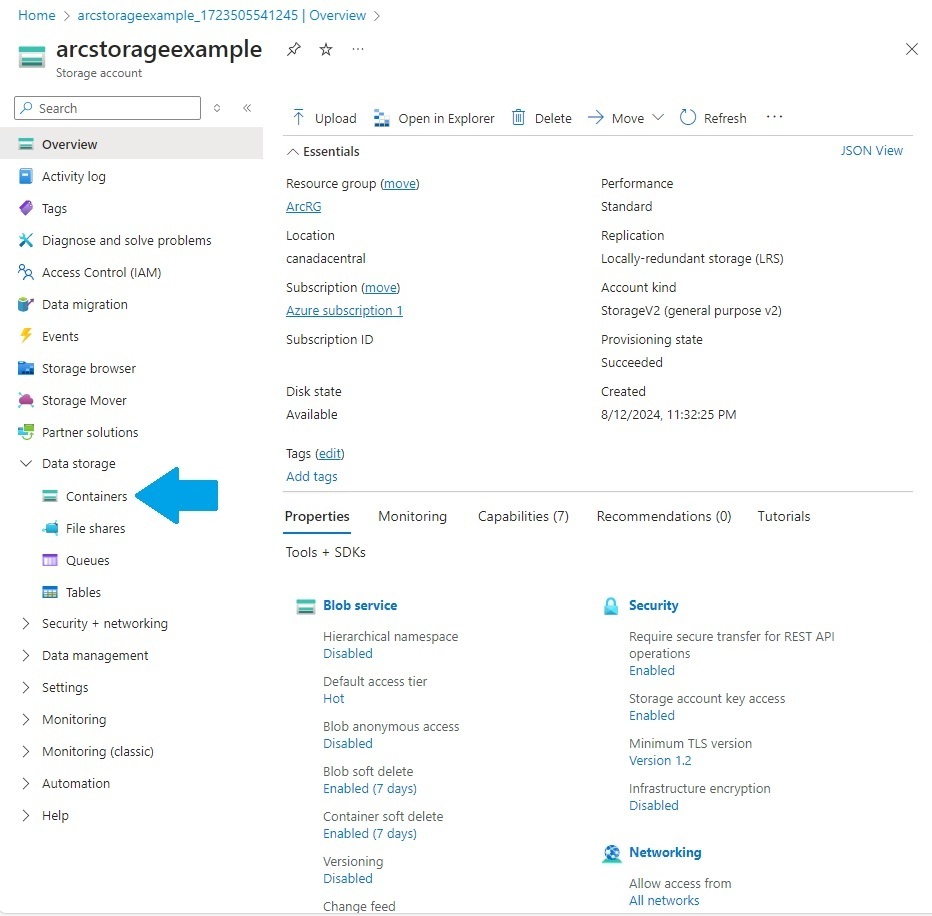The height and width of the screenshot is (916, 932).
Task: Expand the Settings section
Action: [x=26, y=688]
